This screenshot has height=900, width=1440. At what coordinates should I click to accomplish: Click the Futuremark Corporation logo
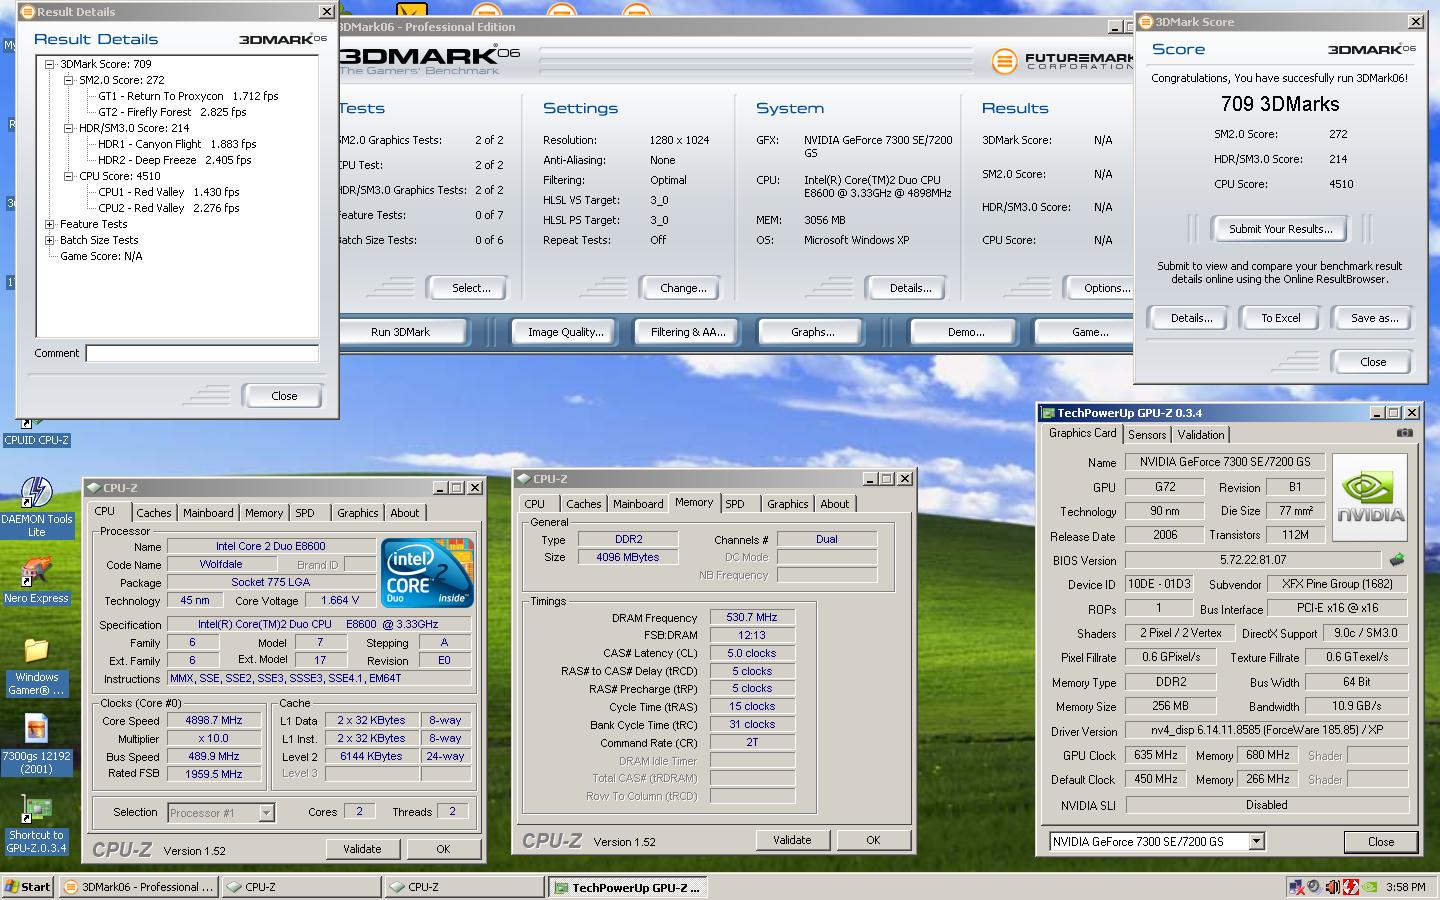(x=1063, y=61)
